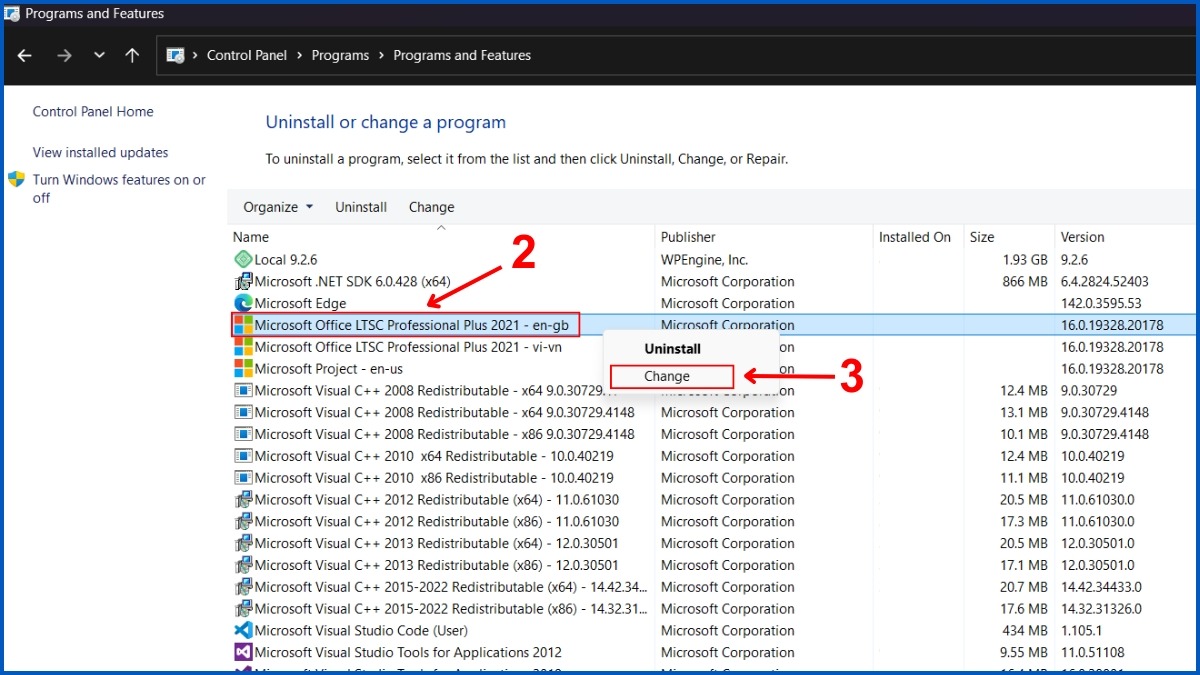Click the Back navigation arrow
This screenshot has width=1200, height=675.
(25, 56)
